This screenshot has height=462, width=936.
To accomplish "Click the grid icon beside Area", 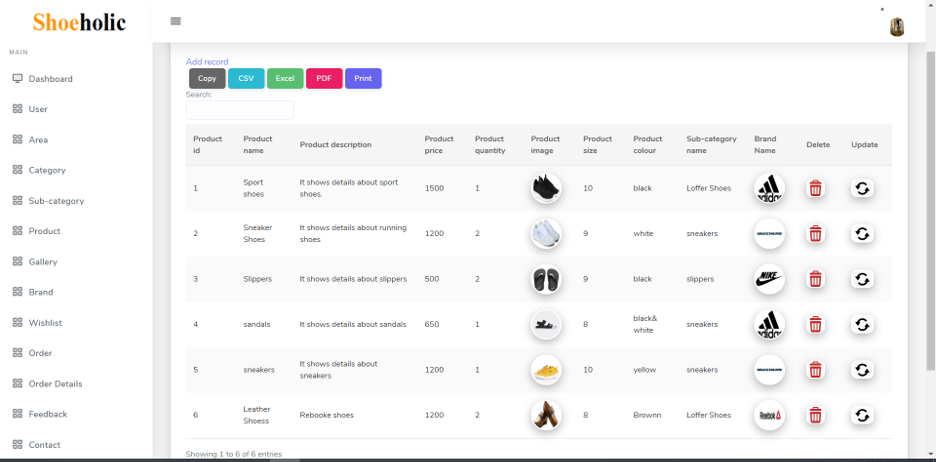I will (x=17, y=139).
